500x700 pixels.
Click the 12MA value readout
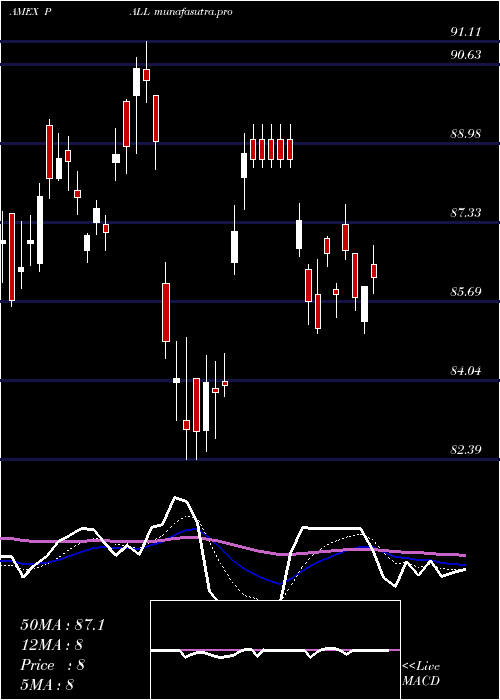52,645
